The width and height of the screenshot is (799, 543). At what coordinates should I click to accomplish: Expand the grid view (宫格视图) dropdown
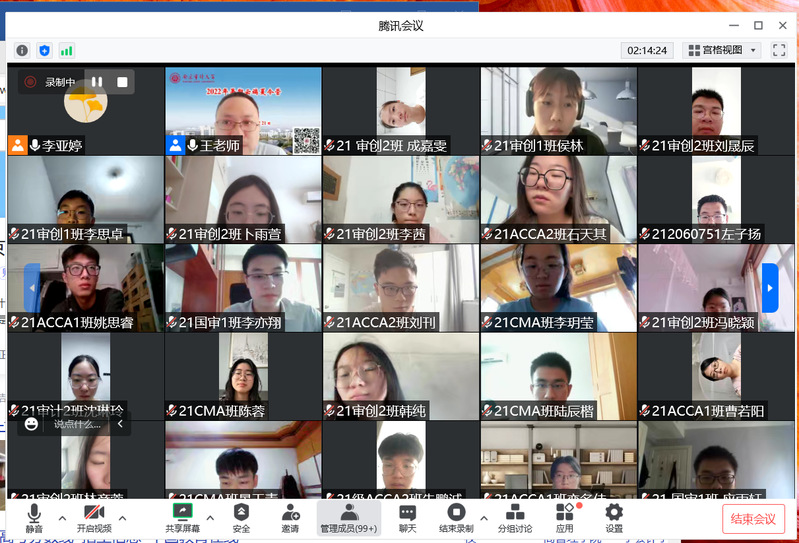pyautogui.click(x=722, y=50)
